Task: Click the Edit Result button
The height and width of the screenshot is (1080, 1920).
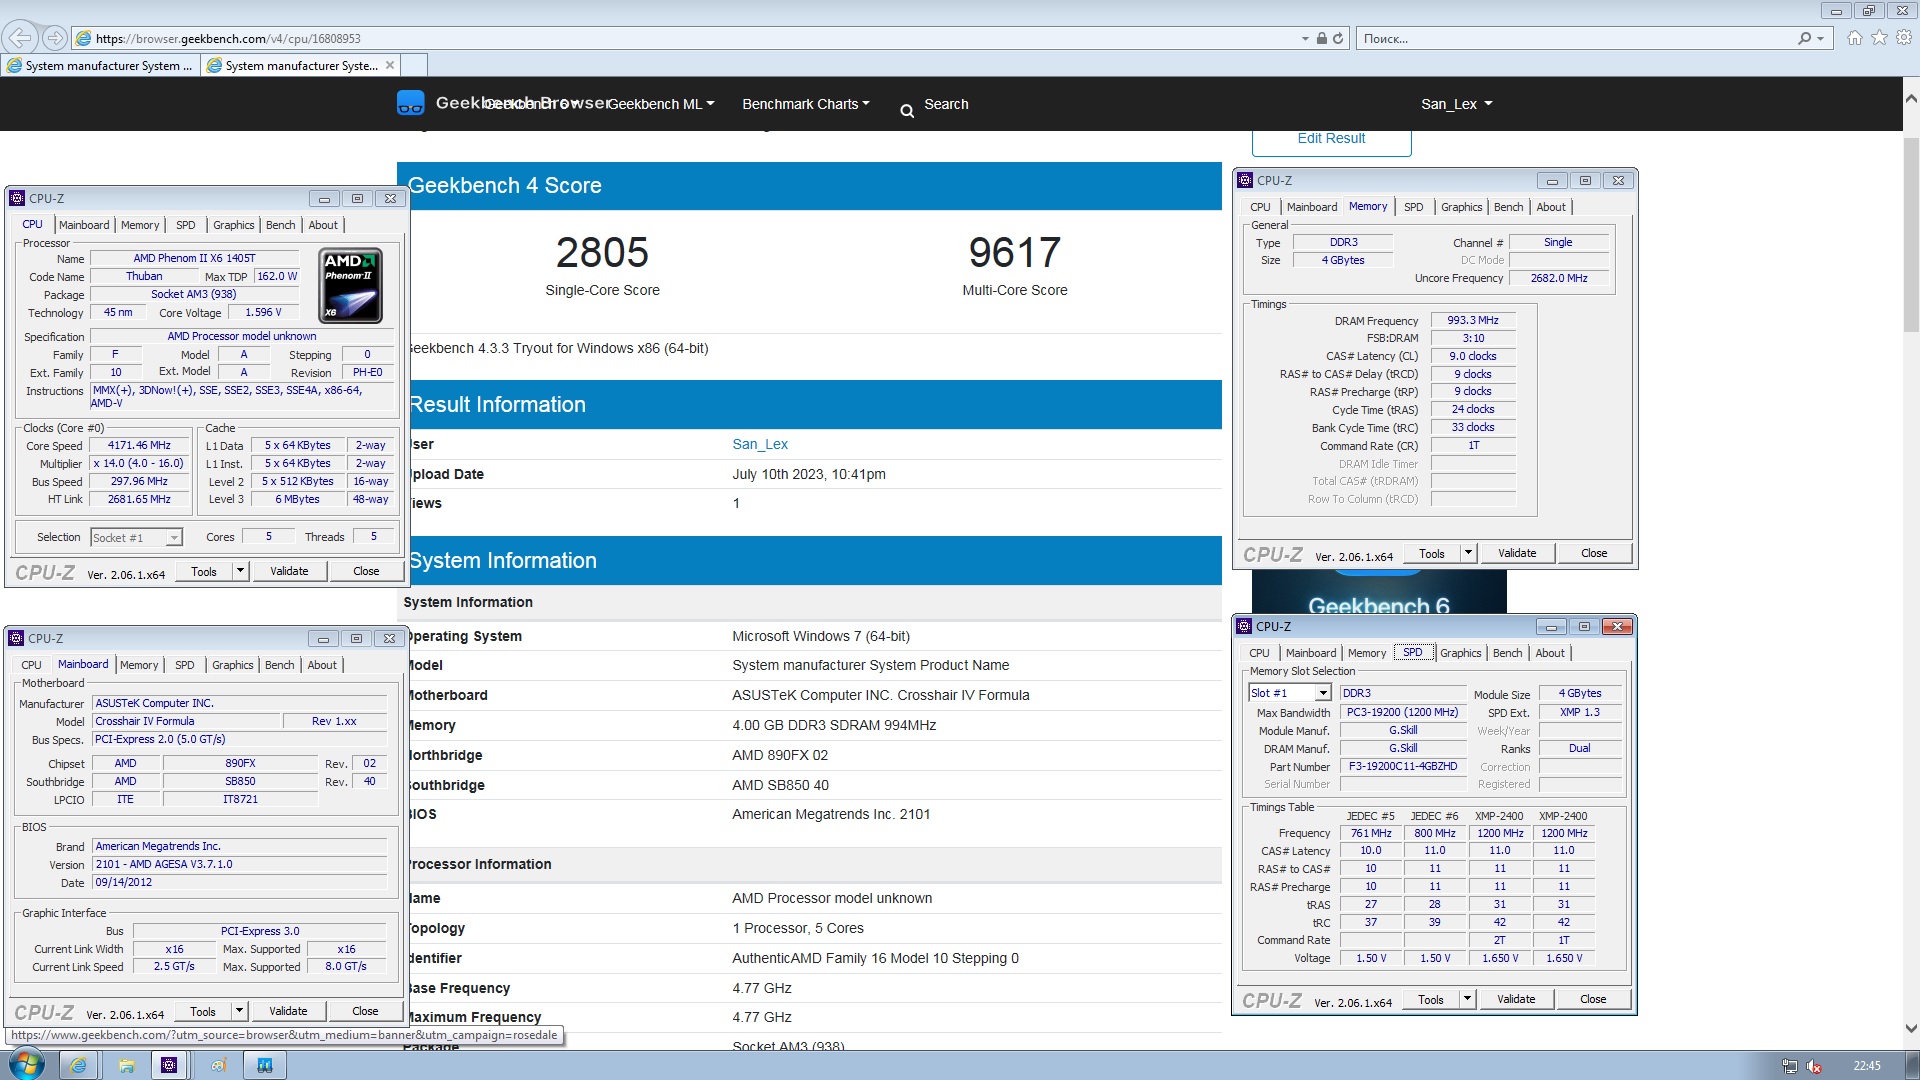Action: [1331, 139]
